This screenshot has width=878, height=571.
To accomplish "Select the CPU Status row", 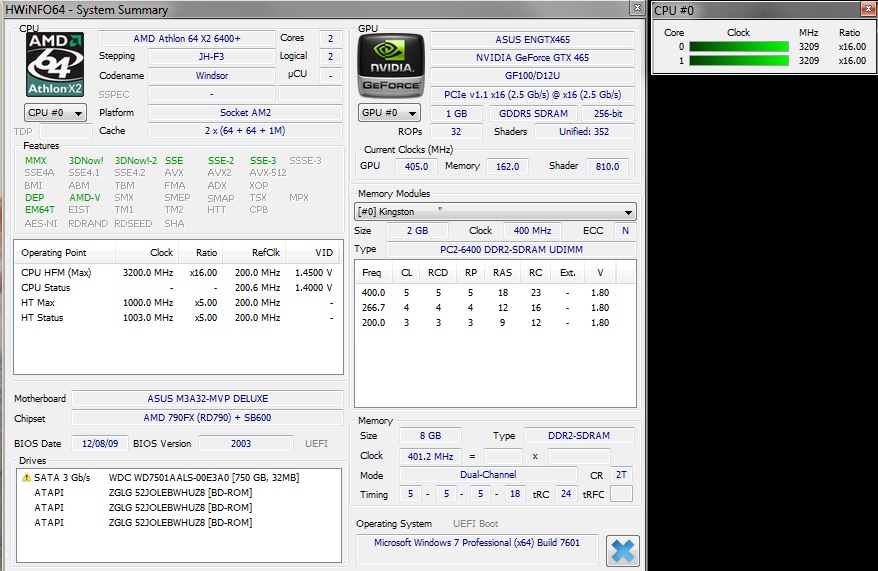I will coord(178,288).
